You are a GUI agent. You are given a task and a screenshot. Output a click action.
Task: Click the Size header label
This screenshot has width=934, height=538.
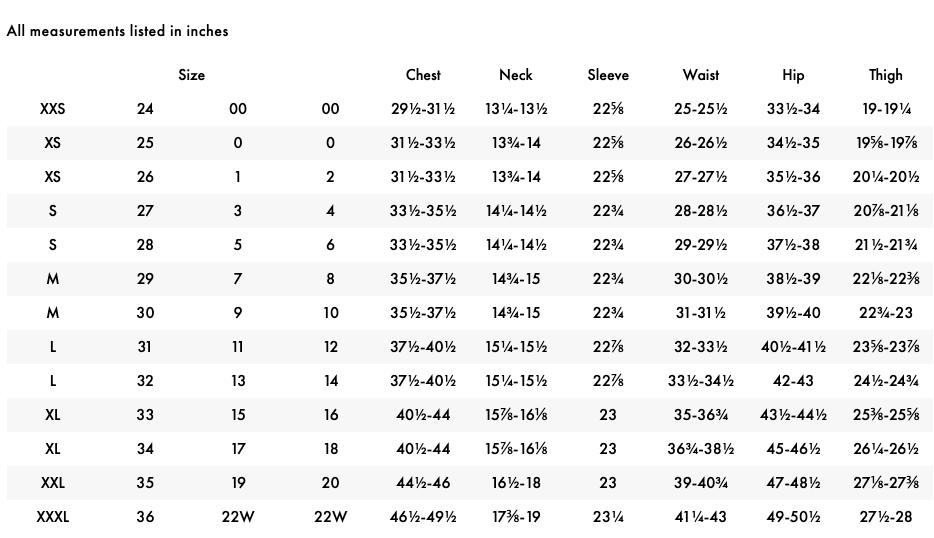click(x=191, y=75)
